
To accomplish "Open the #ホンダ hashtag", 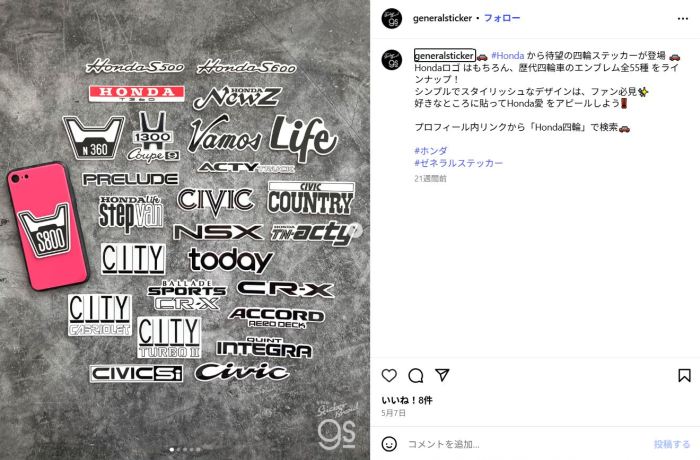I will [431, 151].
